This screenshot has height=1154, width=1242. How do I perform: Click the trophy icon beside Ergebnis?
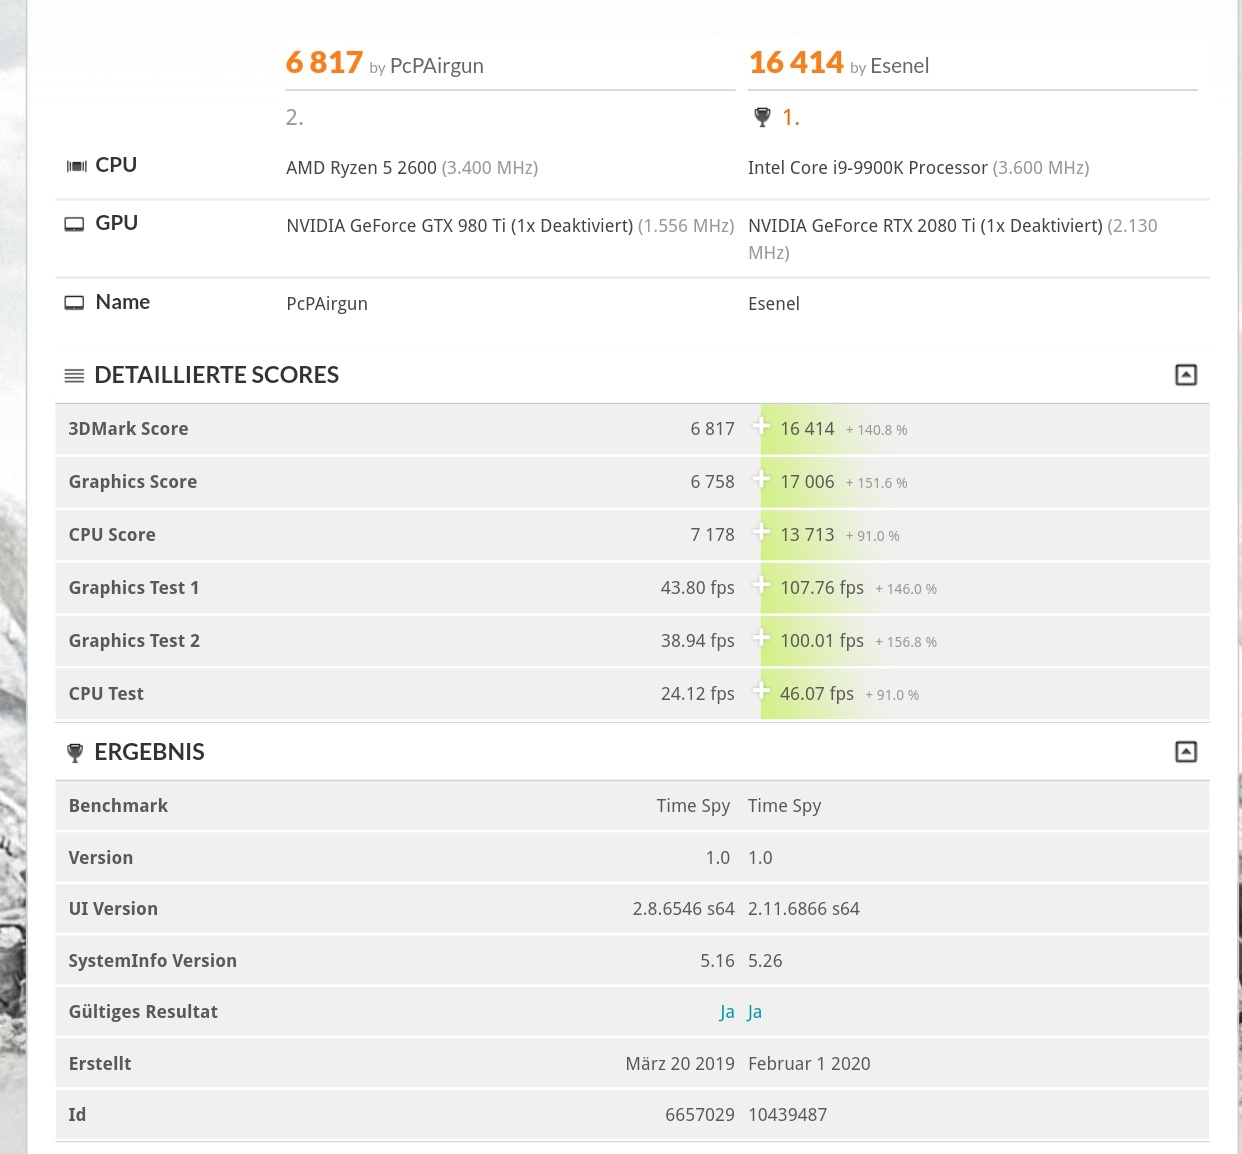(74, 753)
